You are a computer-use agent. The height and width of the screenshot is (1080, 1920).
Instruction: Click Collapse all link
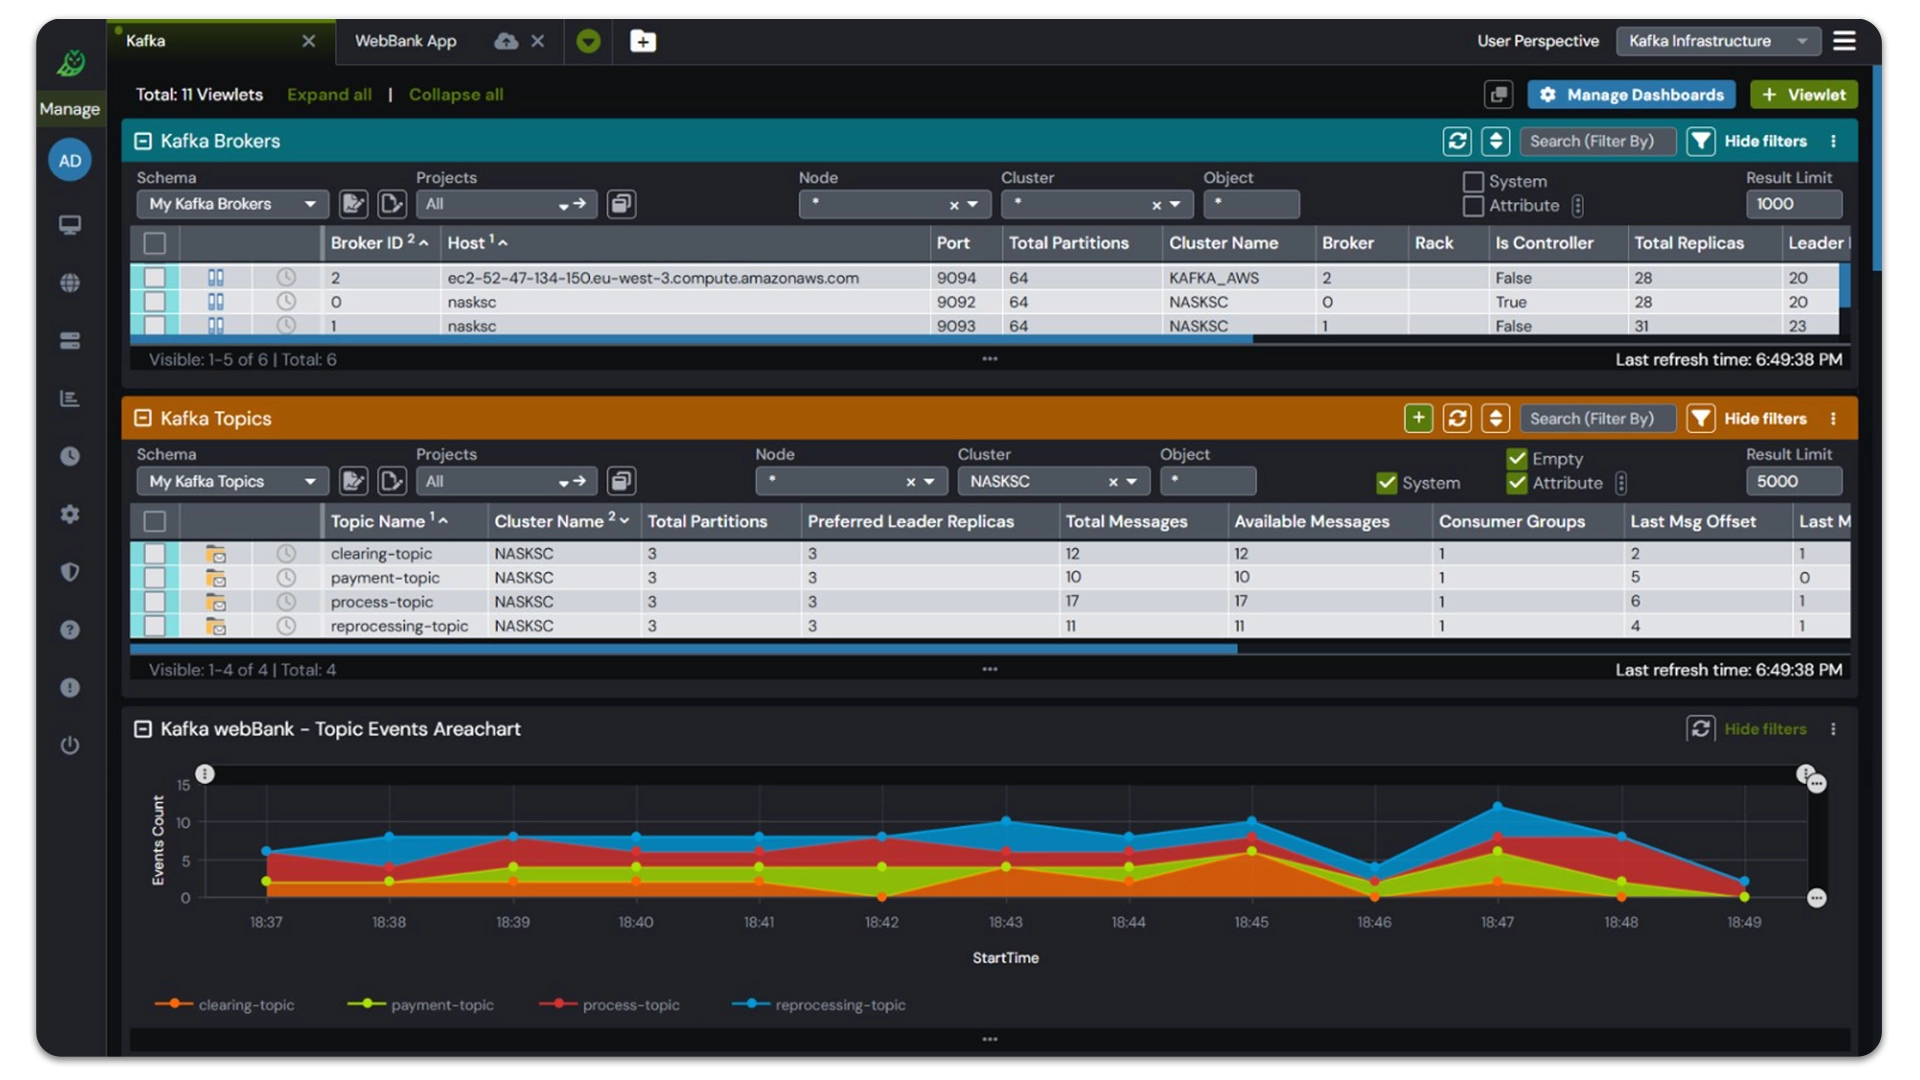click(456, 94)
